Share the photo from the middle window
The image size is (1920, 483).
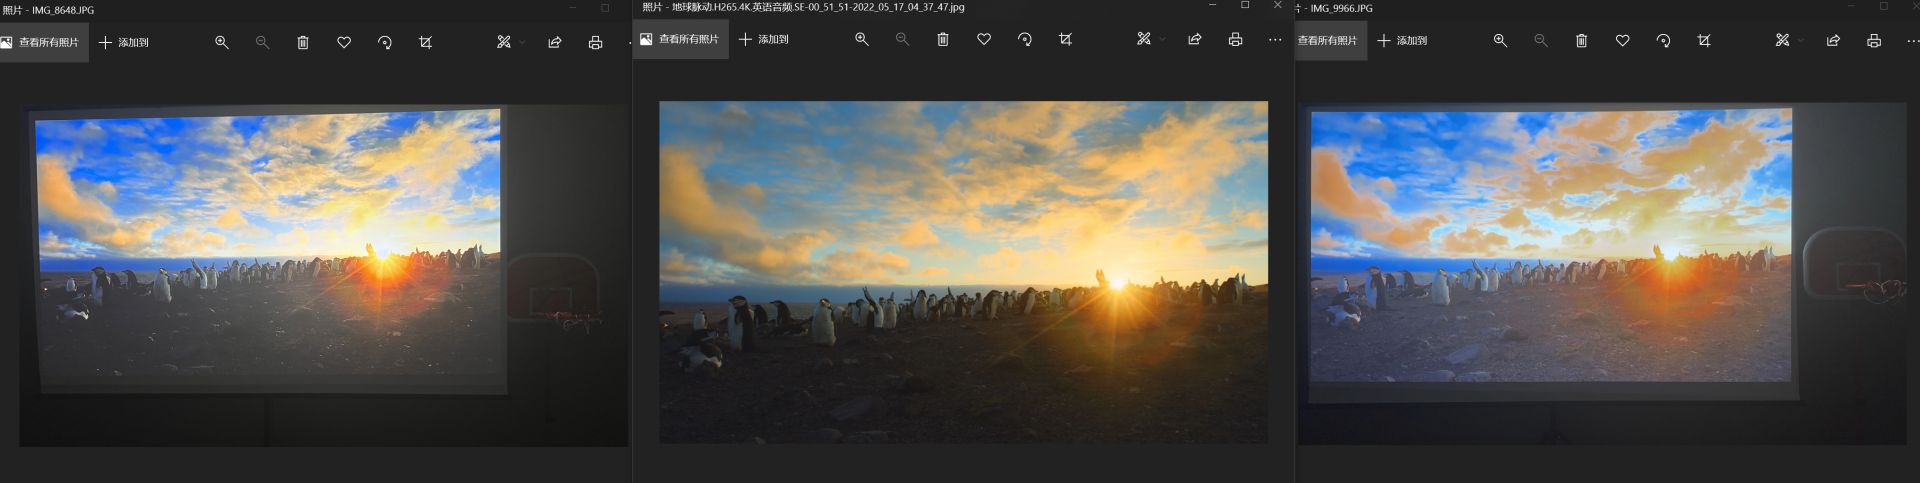1194,39
